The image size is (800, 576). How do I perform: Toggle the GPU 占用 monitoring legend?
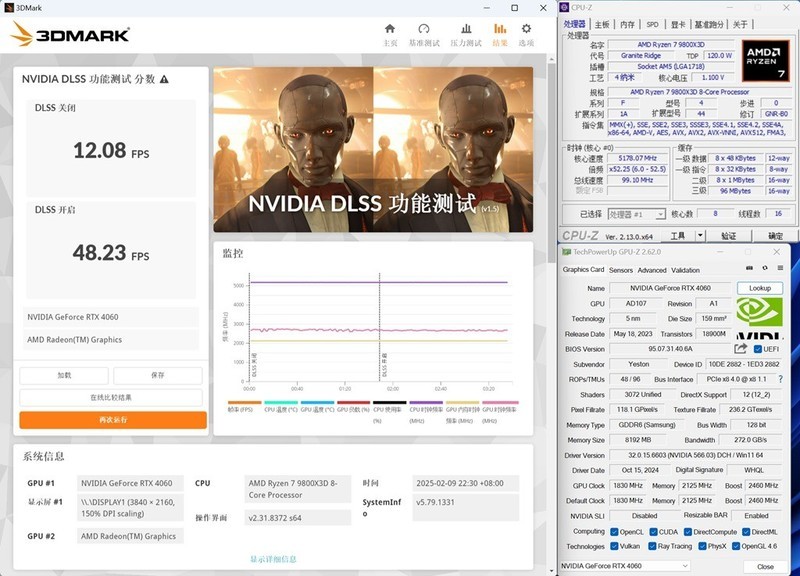pos(352,404)
